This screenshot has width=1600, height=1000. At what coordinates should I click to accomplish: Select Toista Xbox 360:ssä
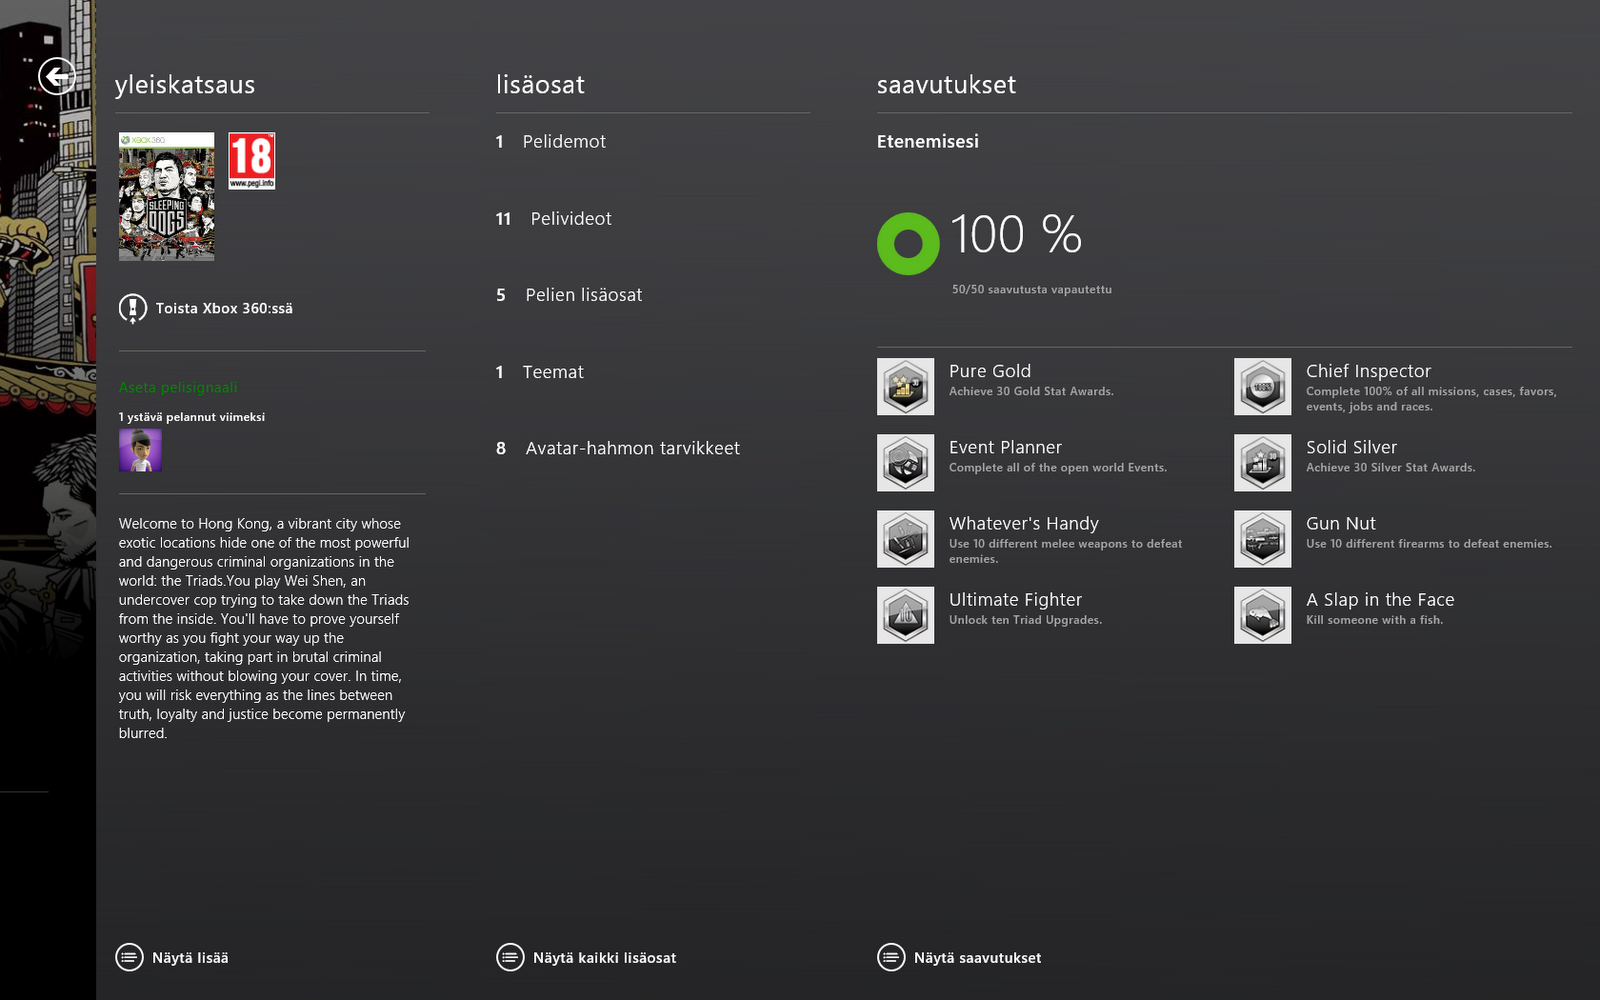(x=224, y=308)
